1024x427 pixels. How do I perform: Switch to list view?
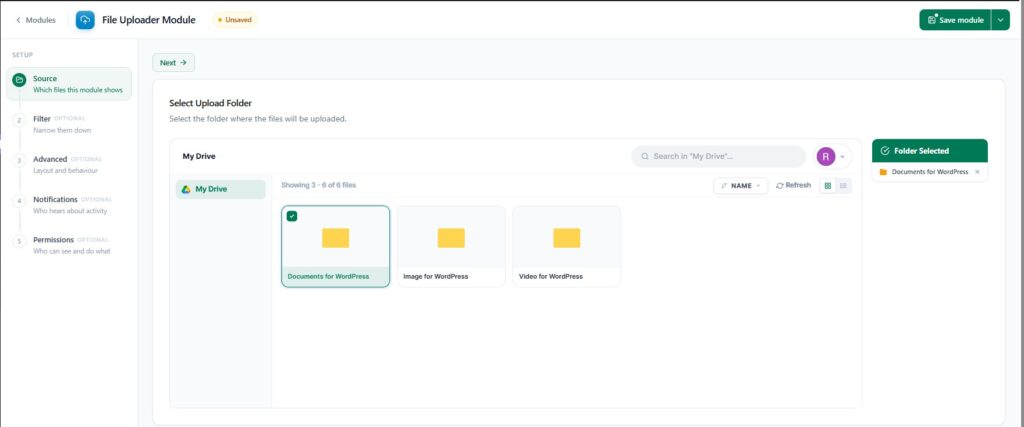tap(843, 186)
